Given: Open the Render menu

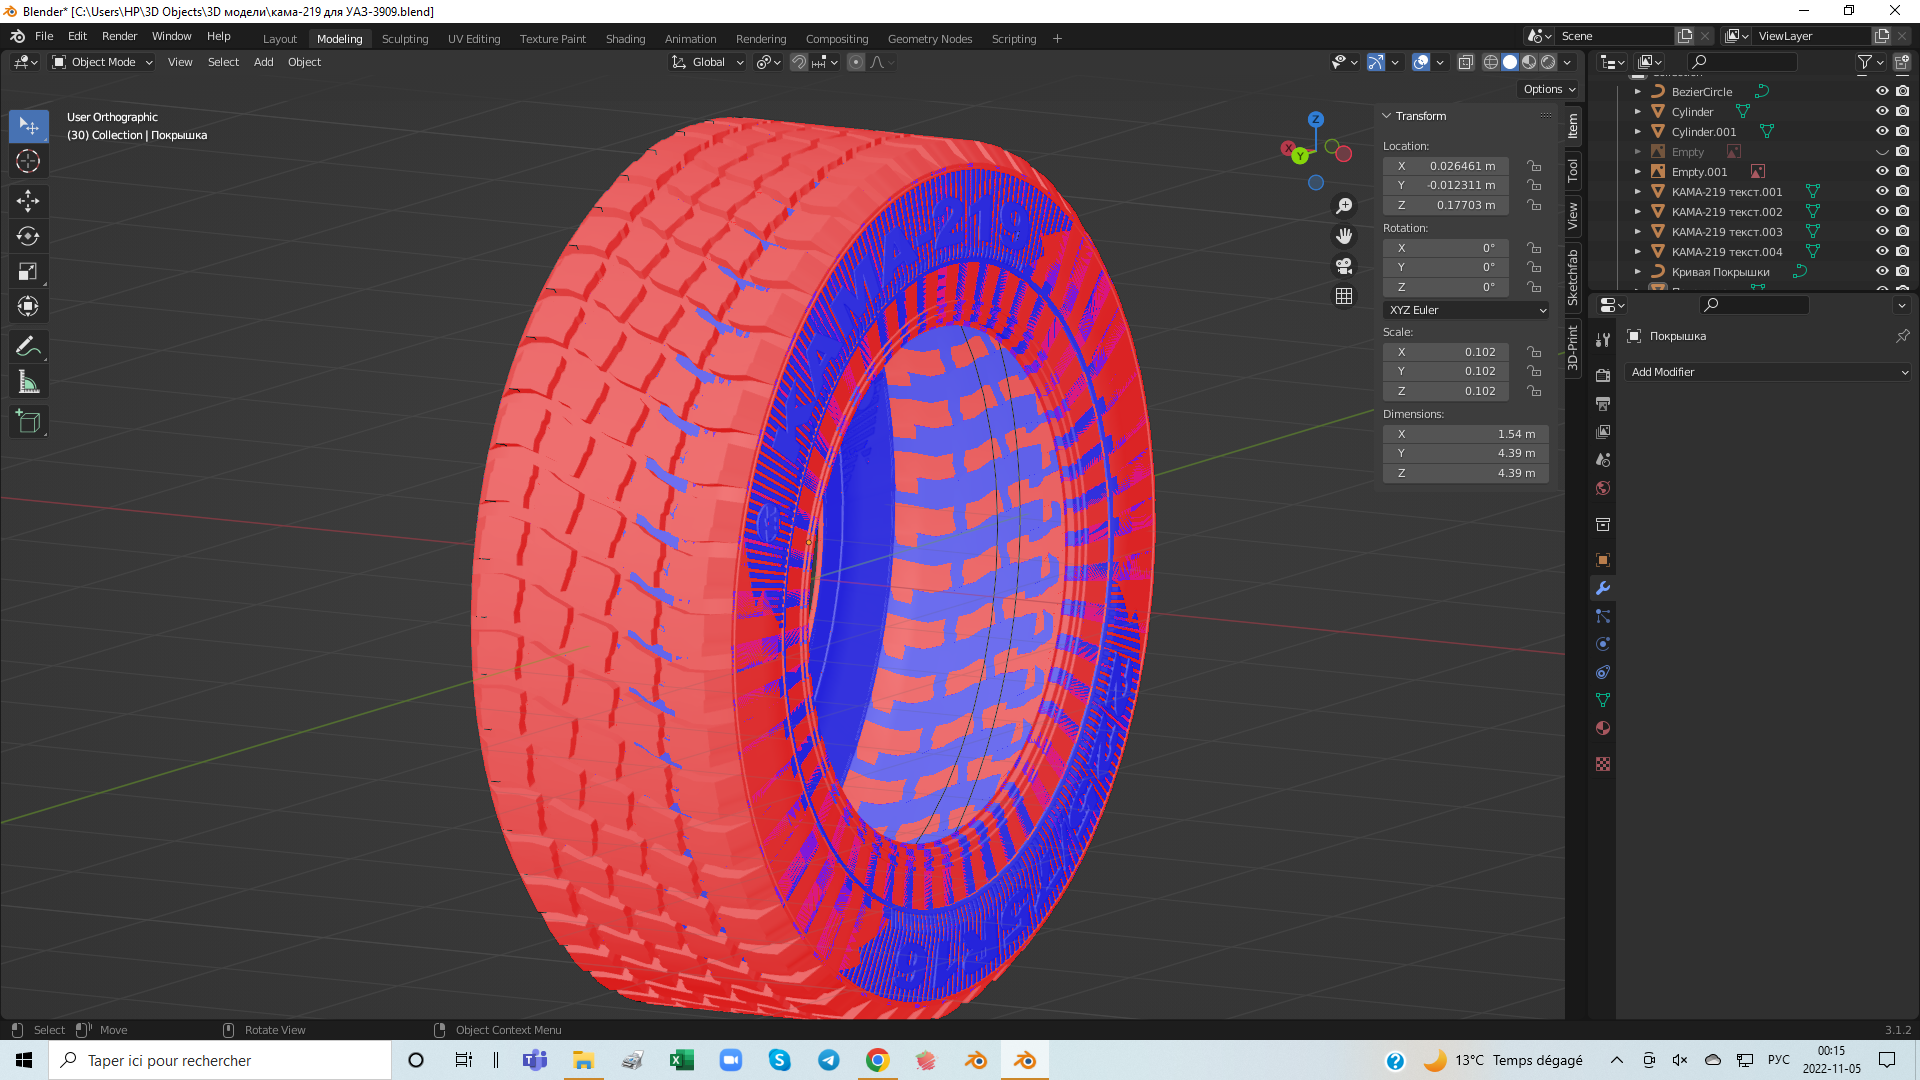Looking at the screenshot, I should coord(119,36).
